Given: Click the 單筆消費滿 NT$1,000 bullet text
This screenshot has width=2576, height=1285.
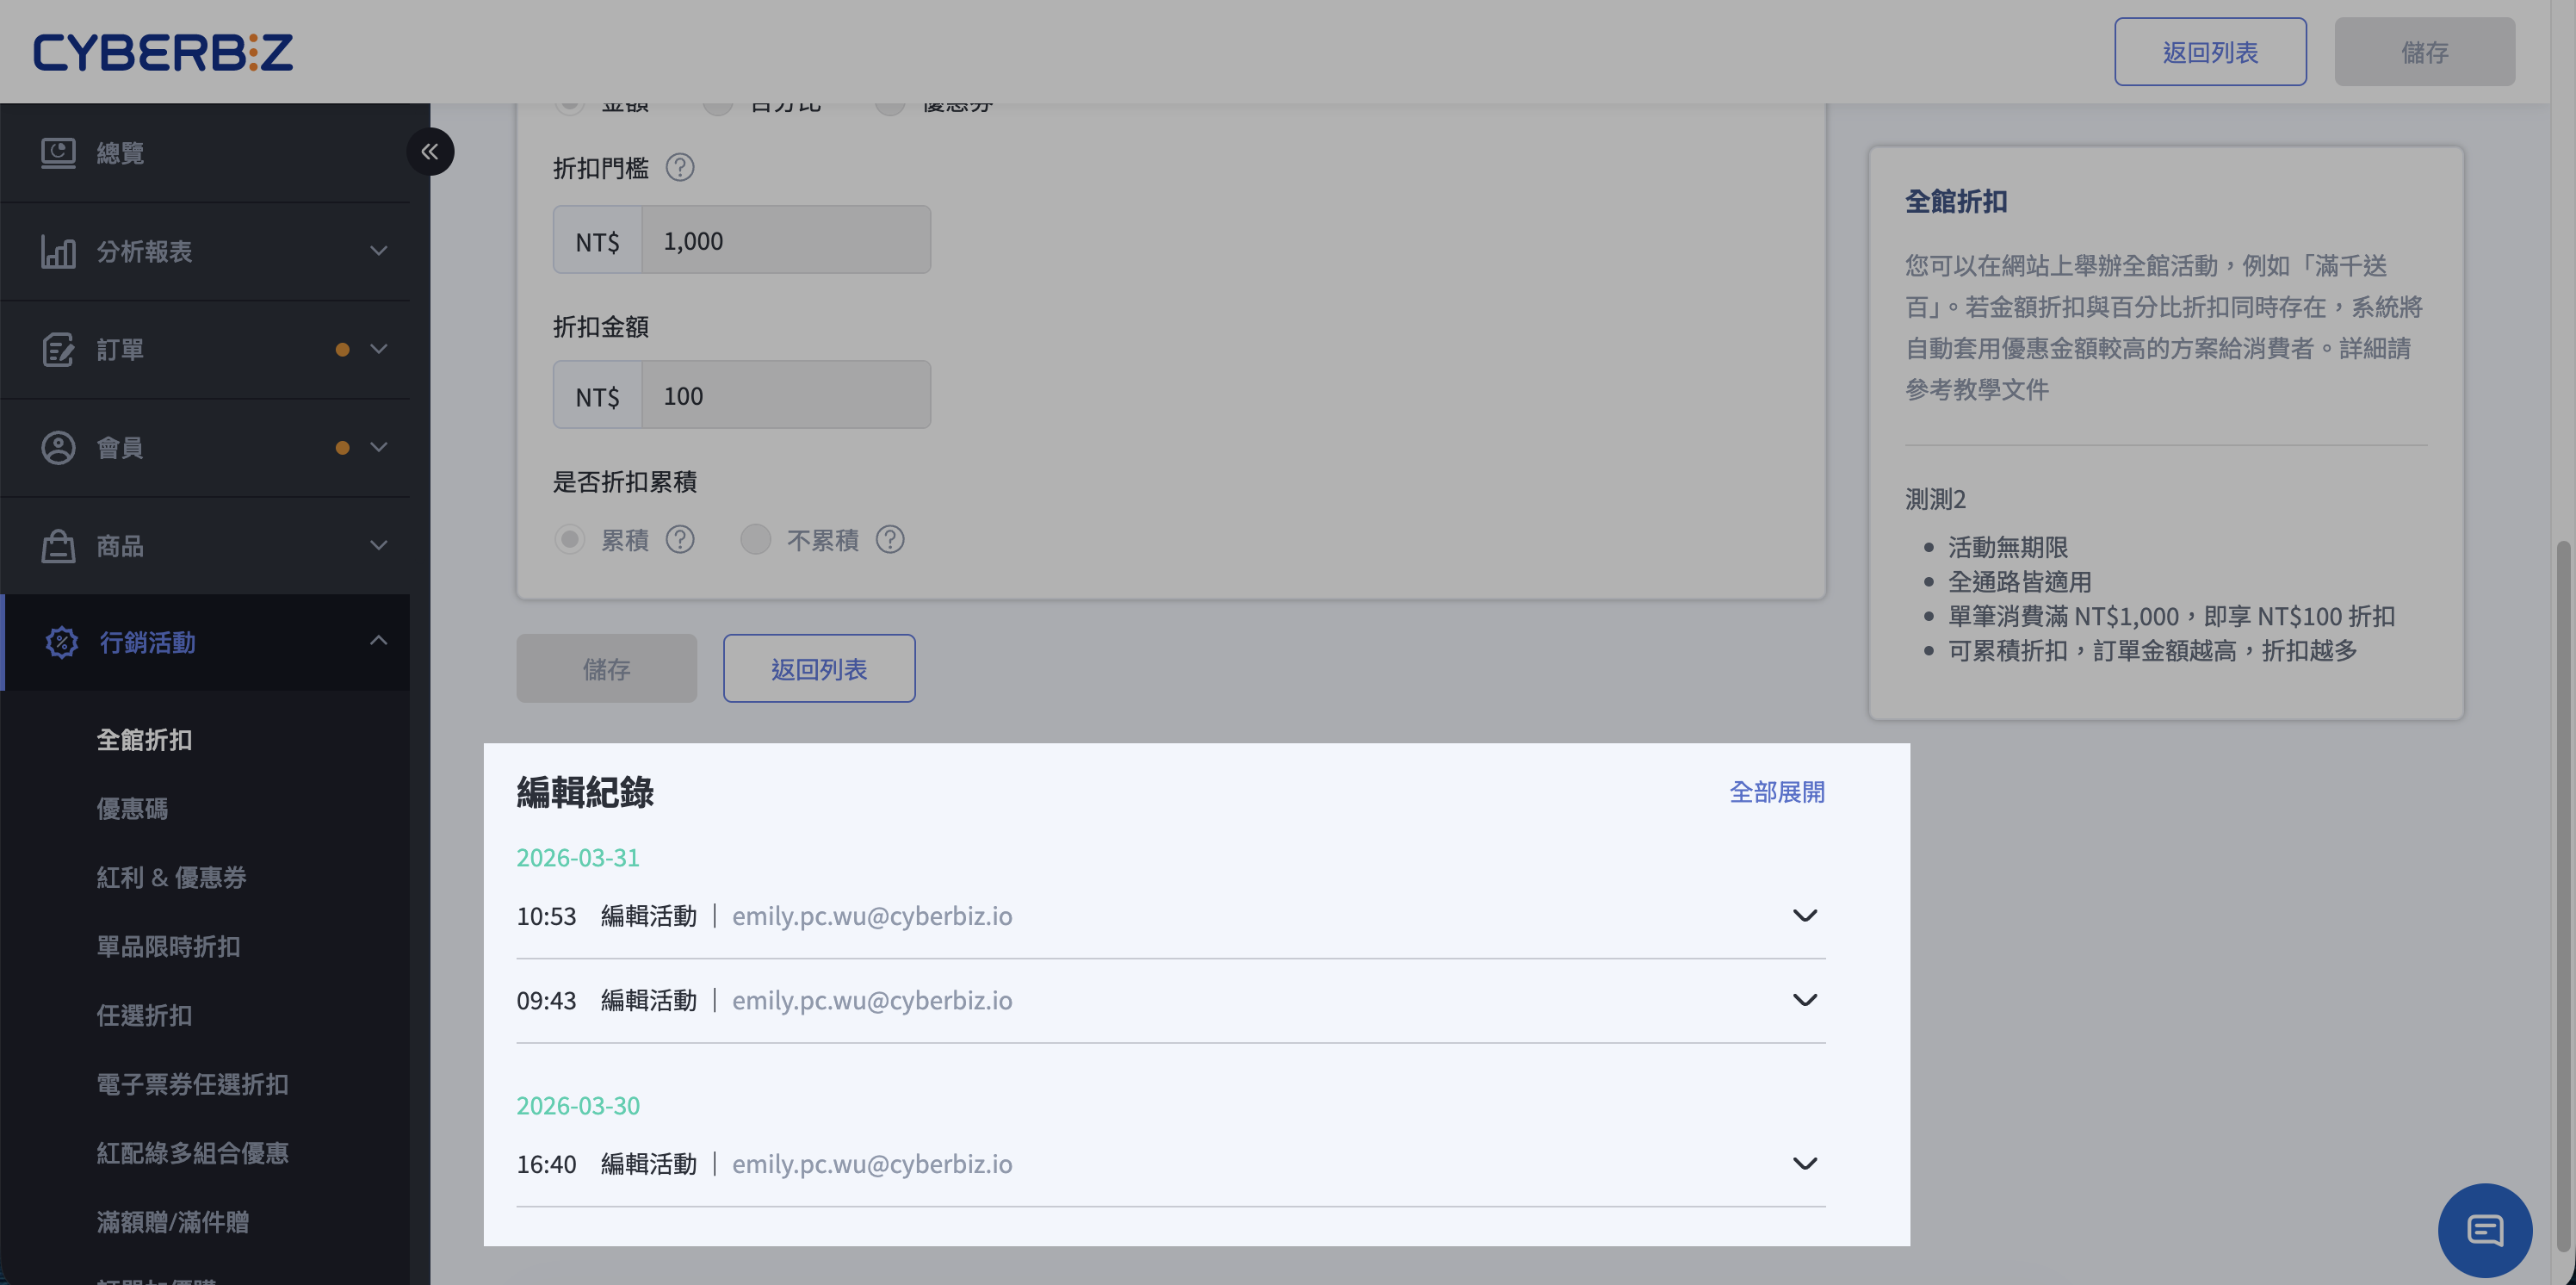Looking at the screenshot, I should 2171,616.
